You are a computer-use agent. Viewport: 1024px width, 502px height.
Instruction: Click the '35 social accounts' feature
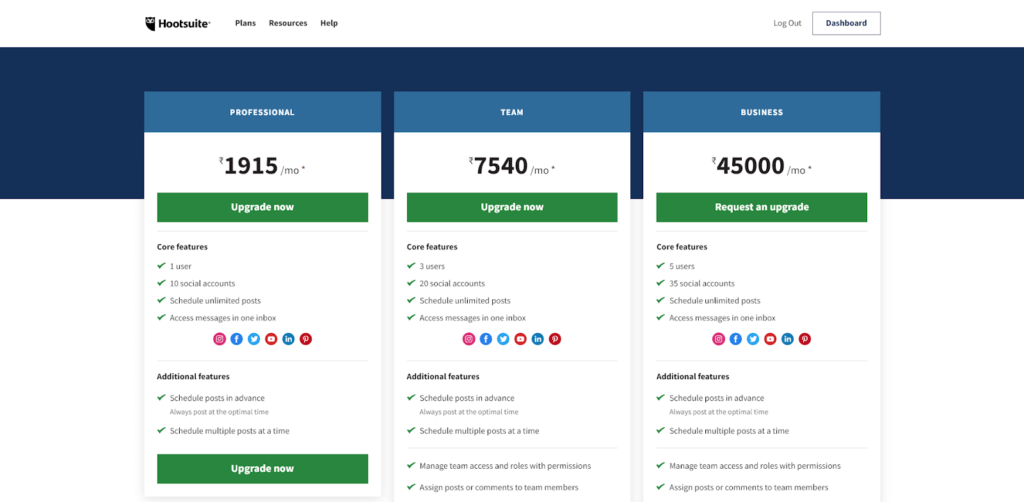tap(702, 283)
